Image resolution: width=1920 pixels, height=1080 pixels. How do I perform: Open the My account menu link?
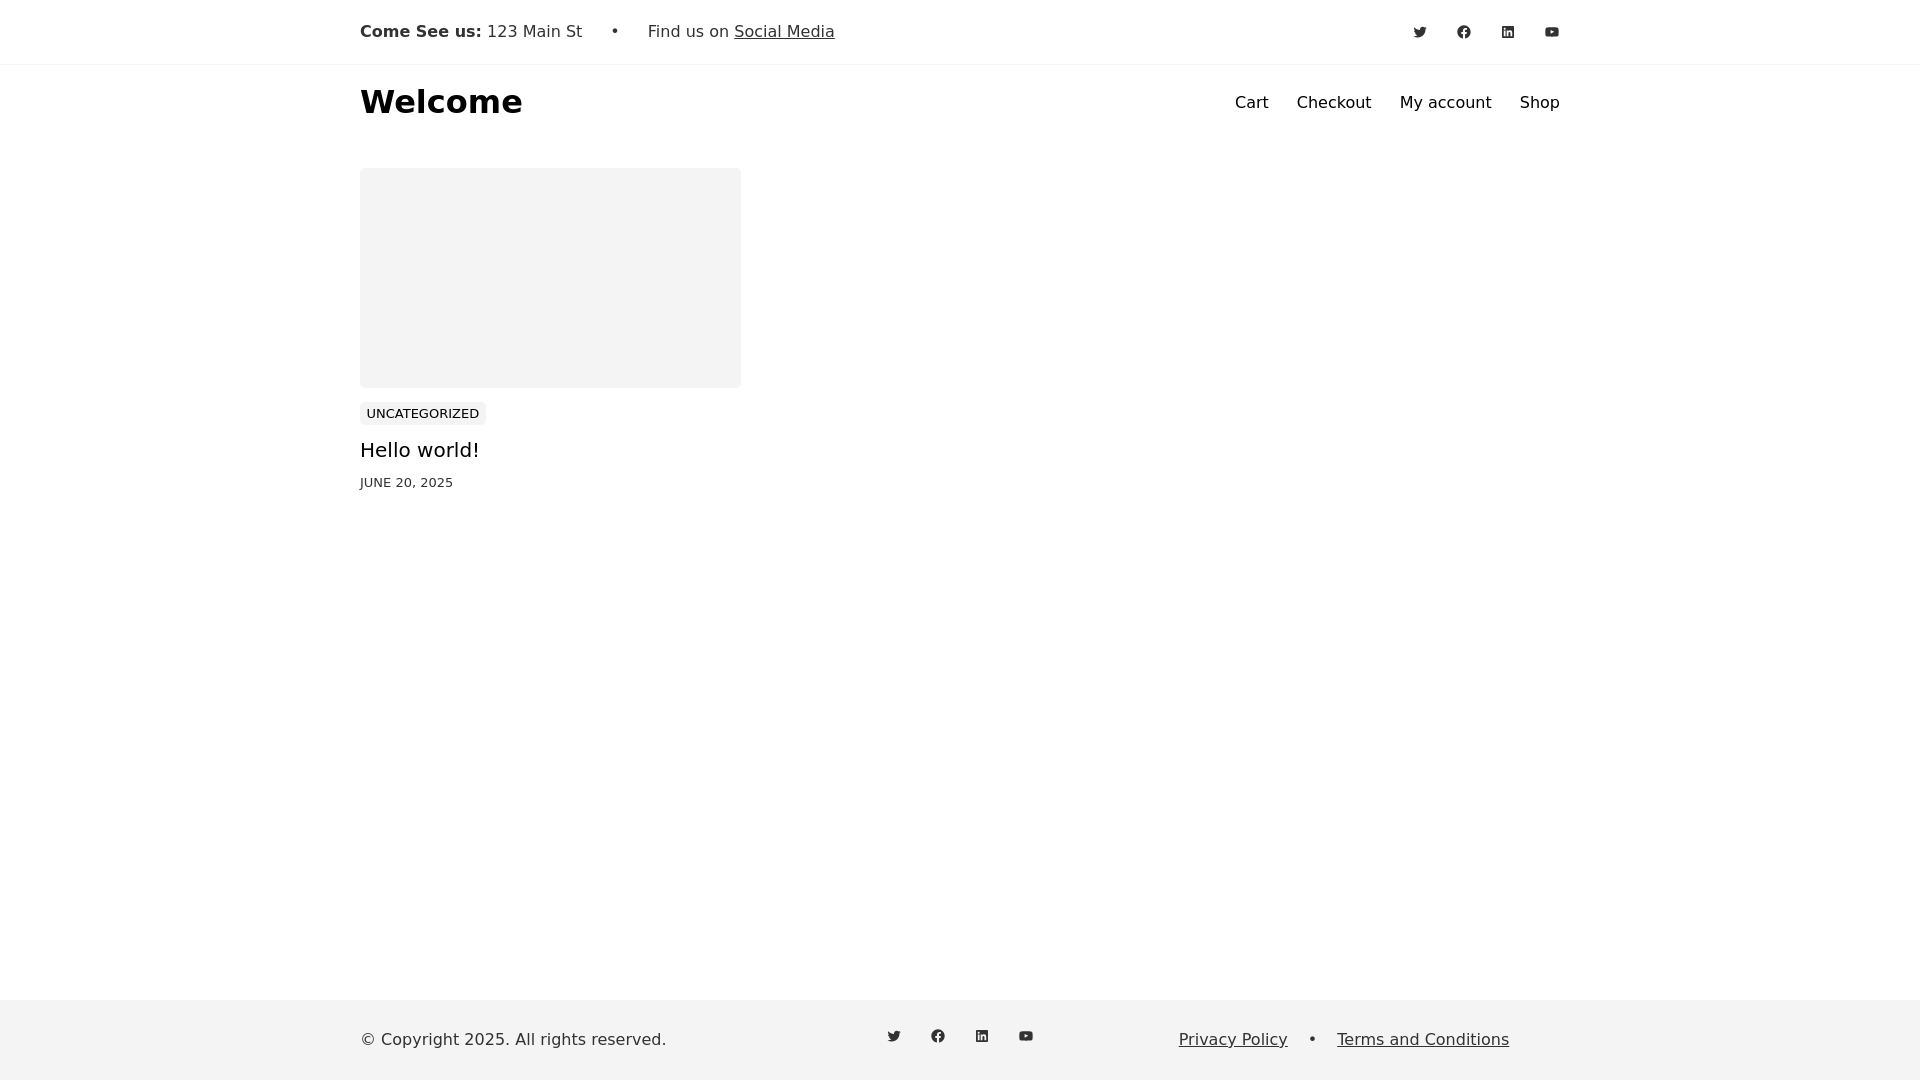click(1445, 103)
